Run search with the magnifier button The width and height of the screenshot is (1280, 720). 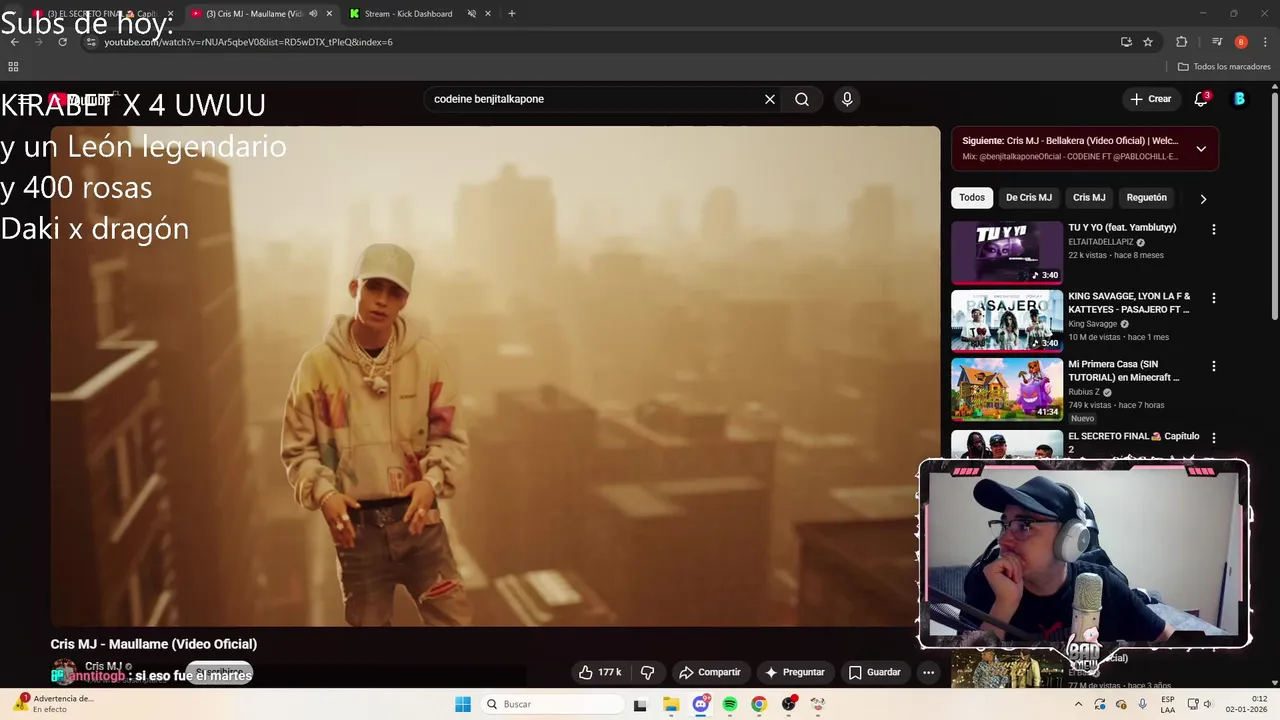coord(802,99)
